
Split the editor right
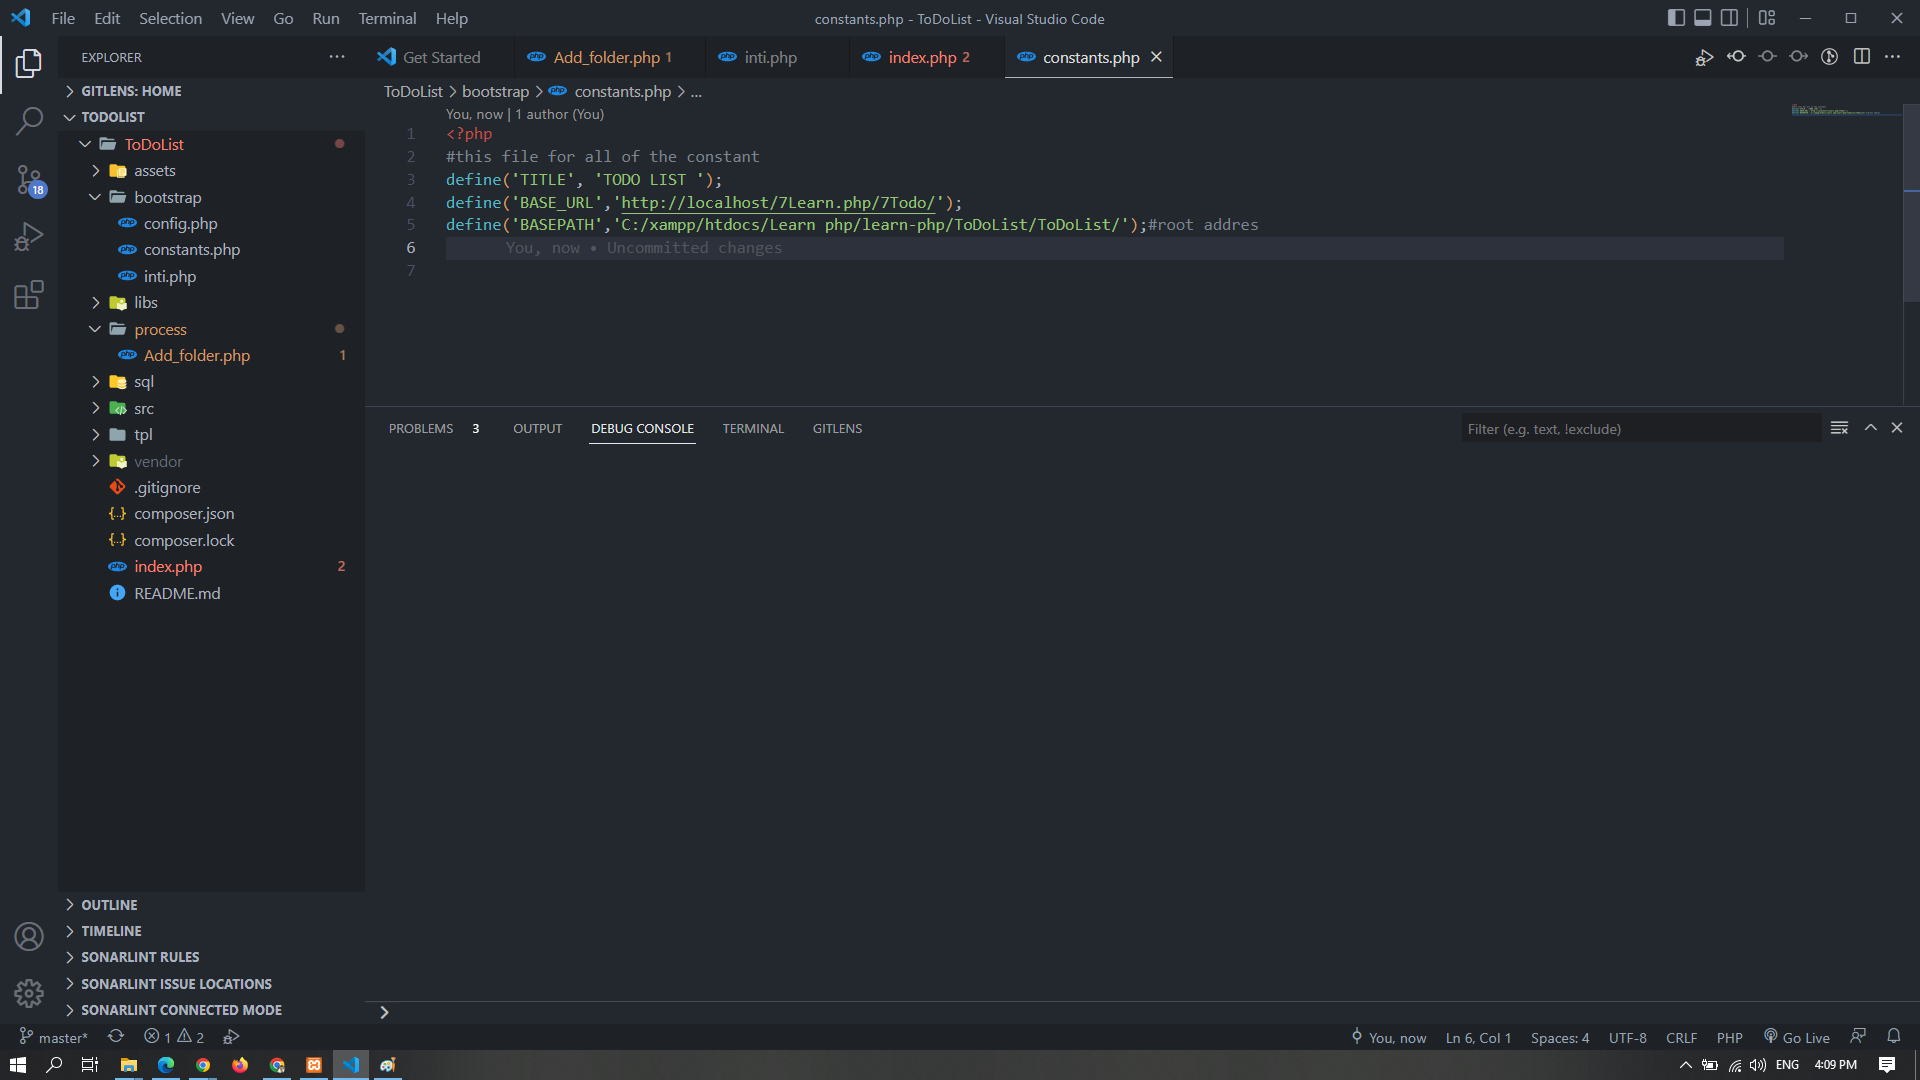pos(1861,57)
